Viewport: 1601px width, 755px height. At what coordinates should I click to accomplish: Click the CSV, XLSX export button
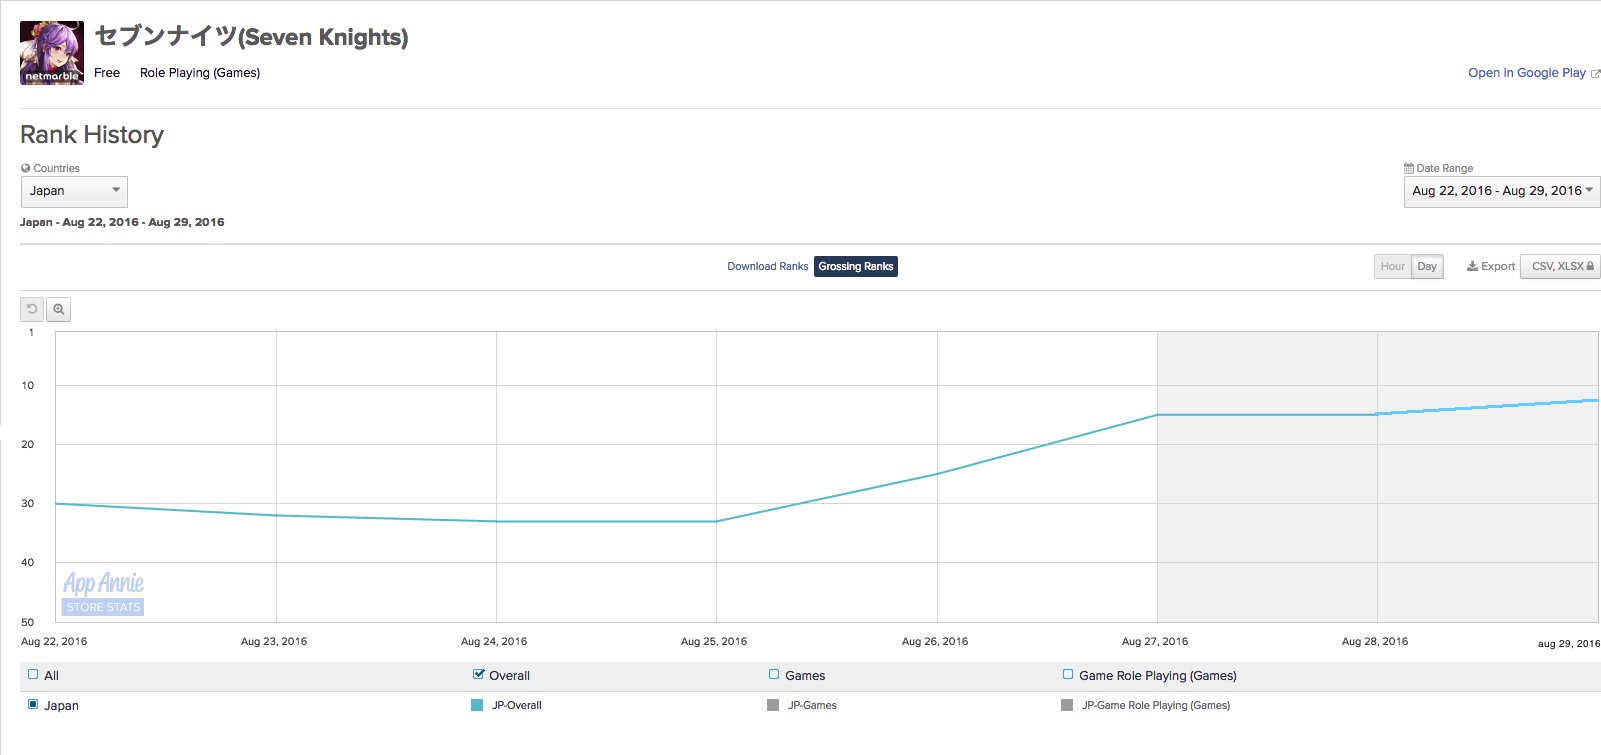1560,266
